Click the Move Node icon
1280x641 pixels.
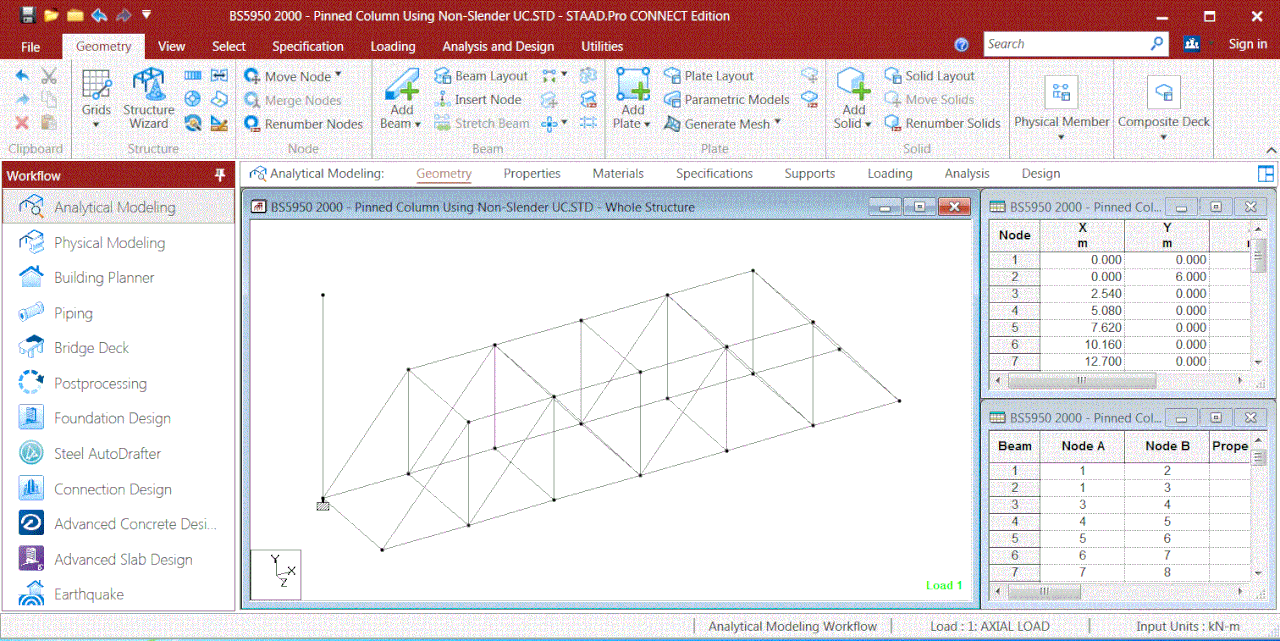(x=253, y=76)
